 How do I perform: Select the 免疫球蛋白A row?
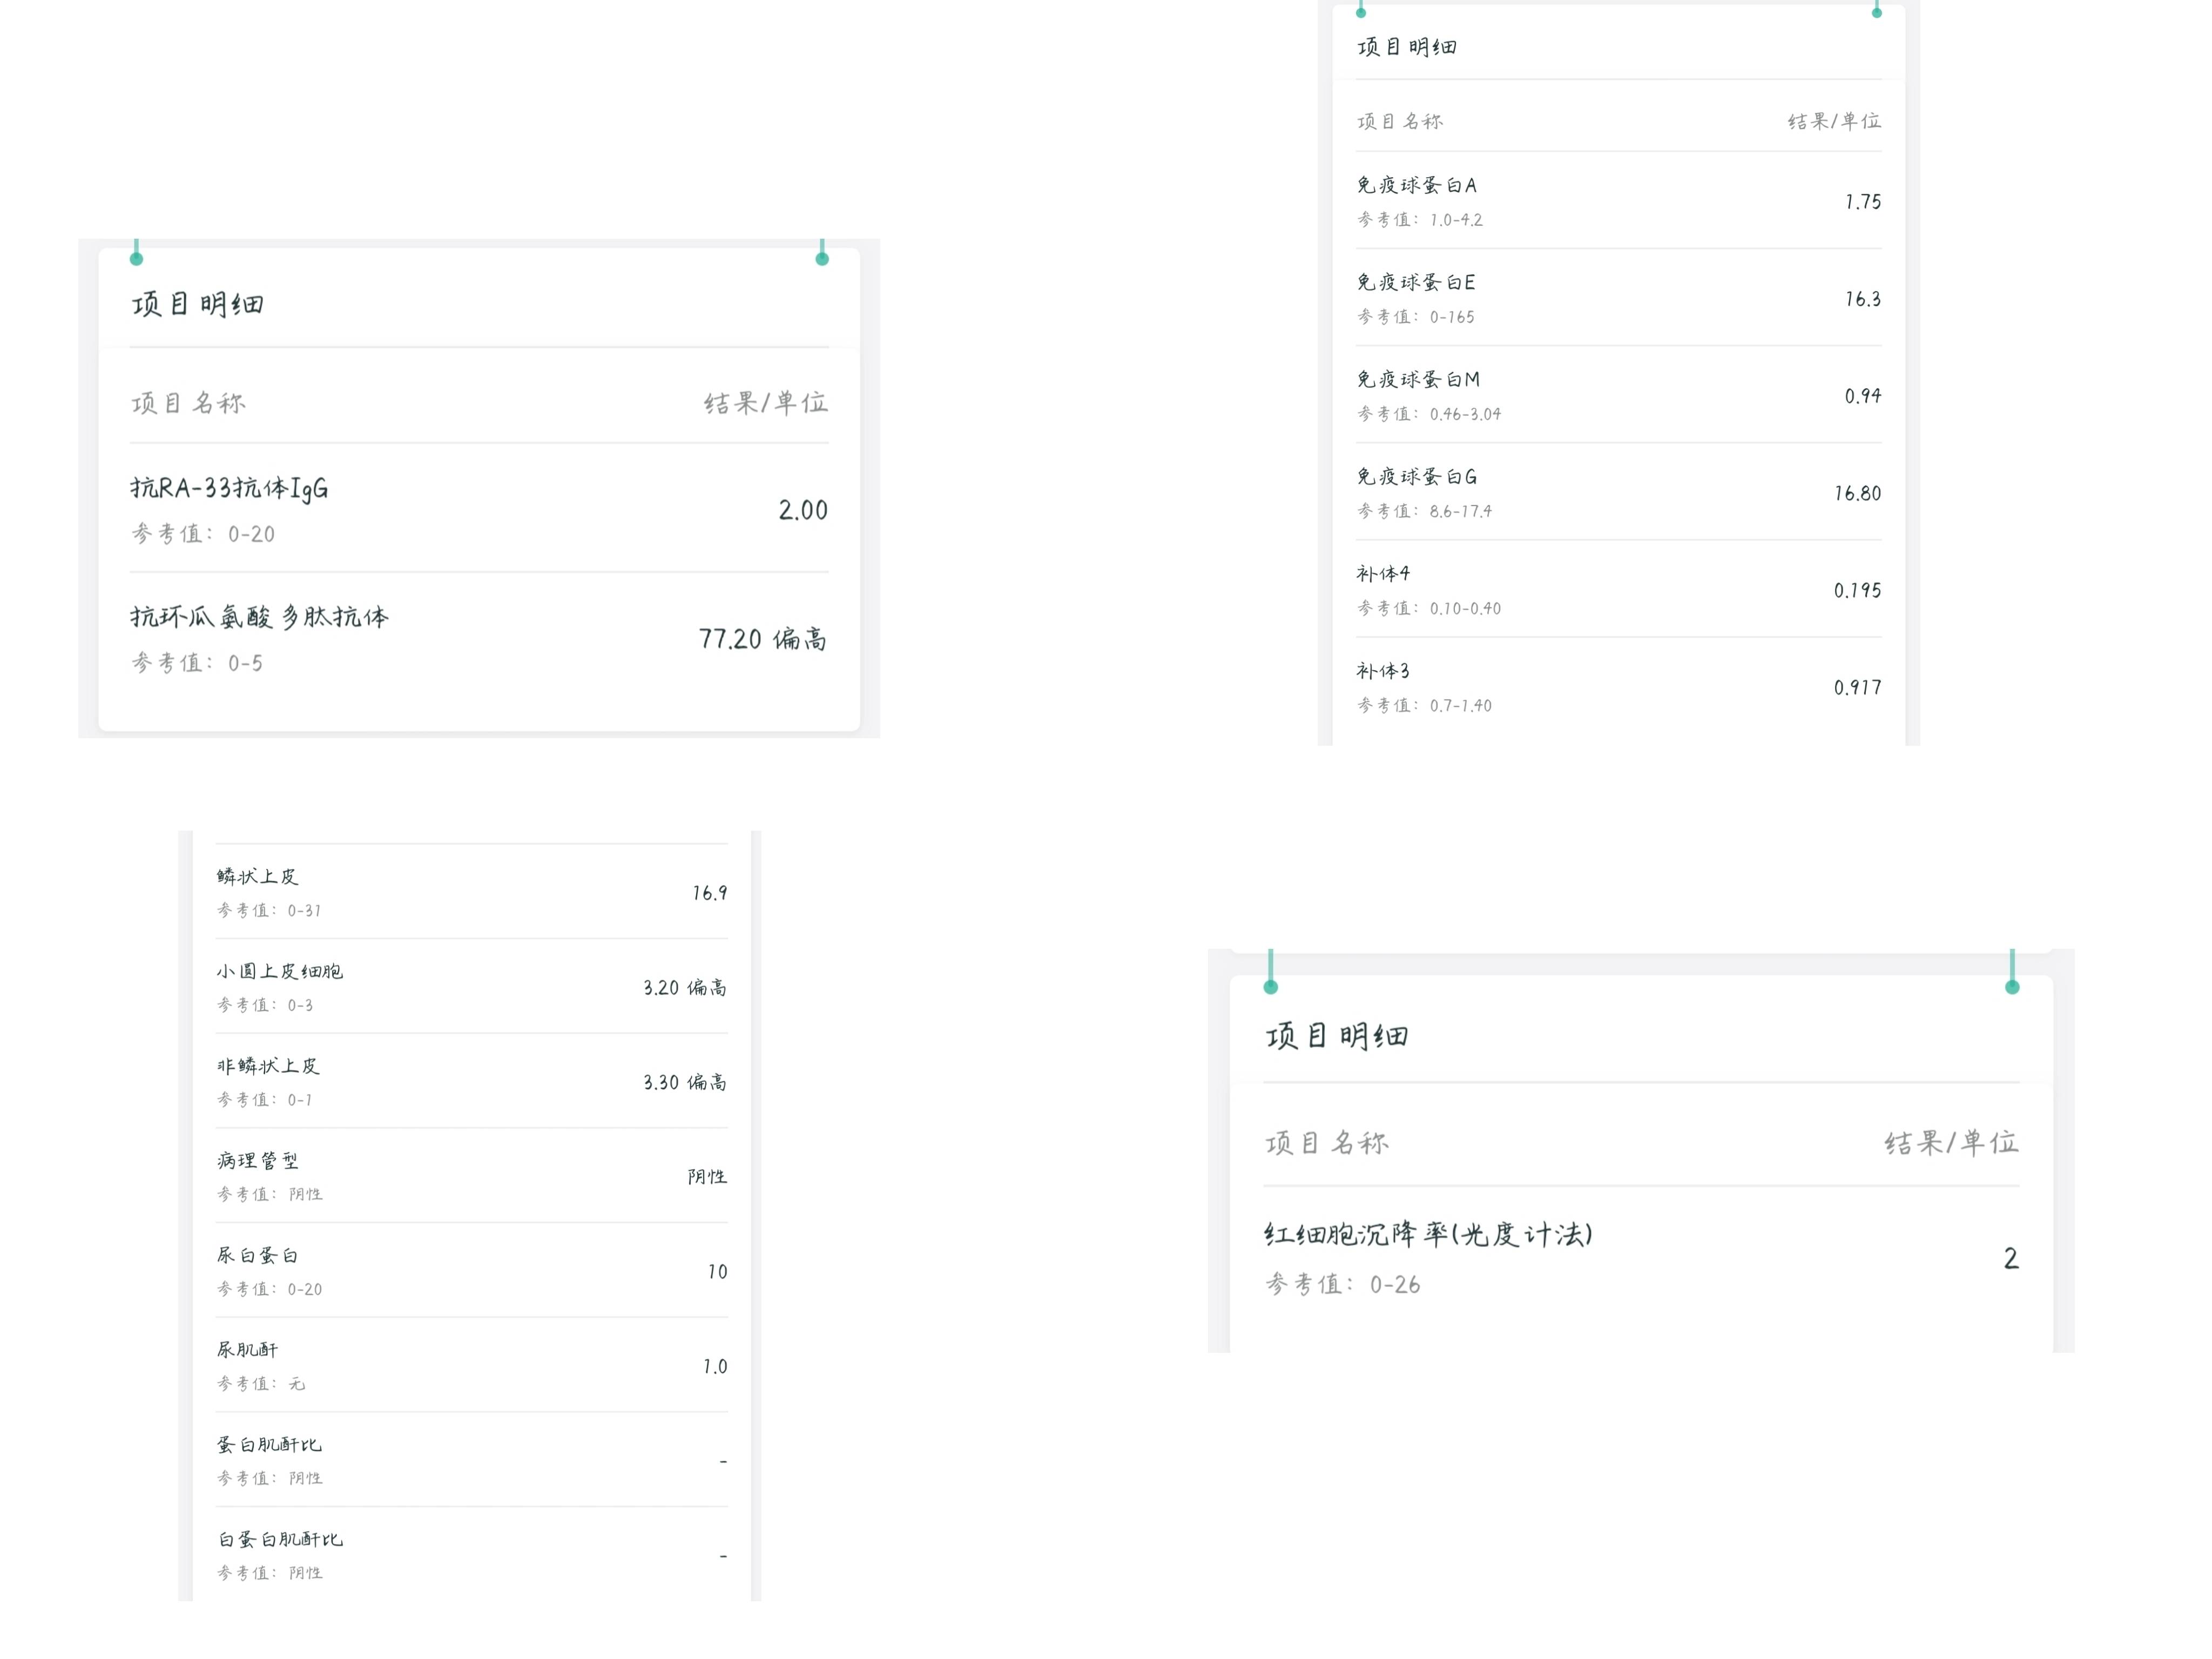tap(1618, 201)
